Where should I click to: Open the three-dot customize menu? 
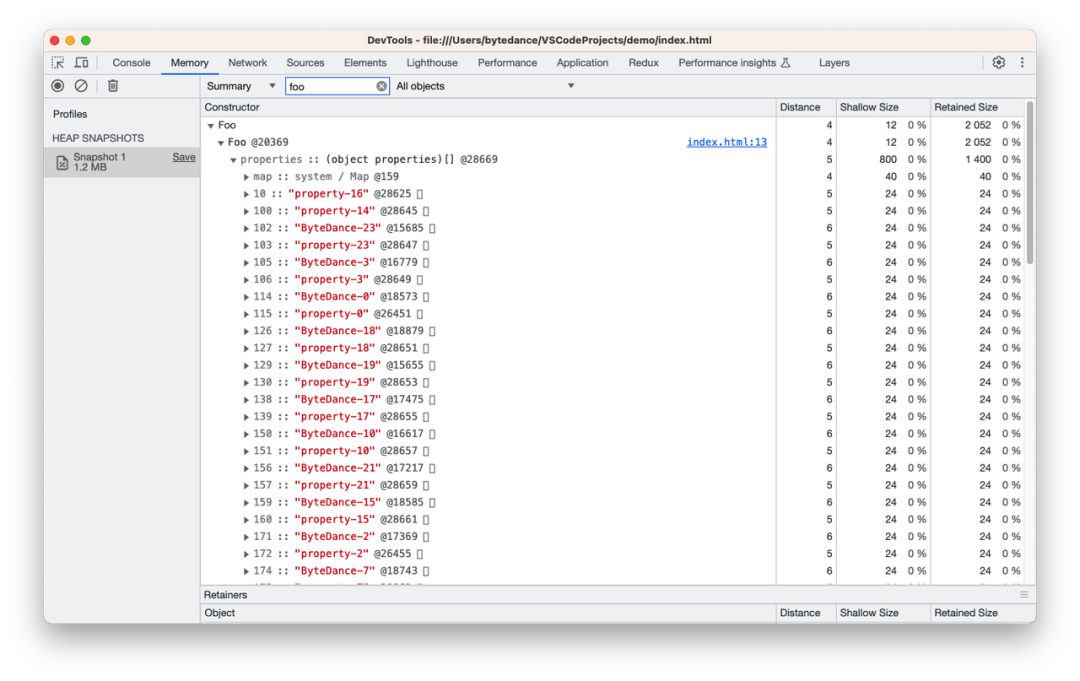1022,63
